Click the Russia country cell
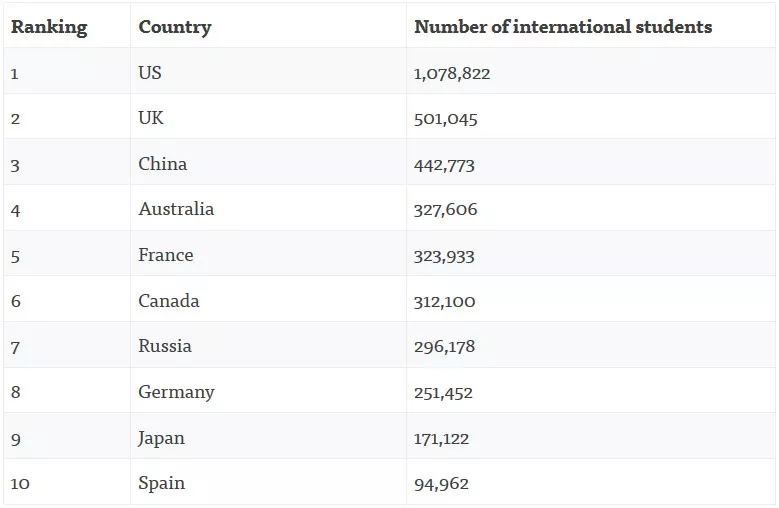The height and width of the screenshot is (508, 779). [165, 346]
